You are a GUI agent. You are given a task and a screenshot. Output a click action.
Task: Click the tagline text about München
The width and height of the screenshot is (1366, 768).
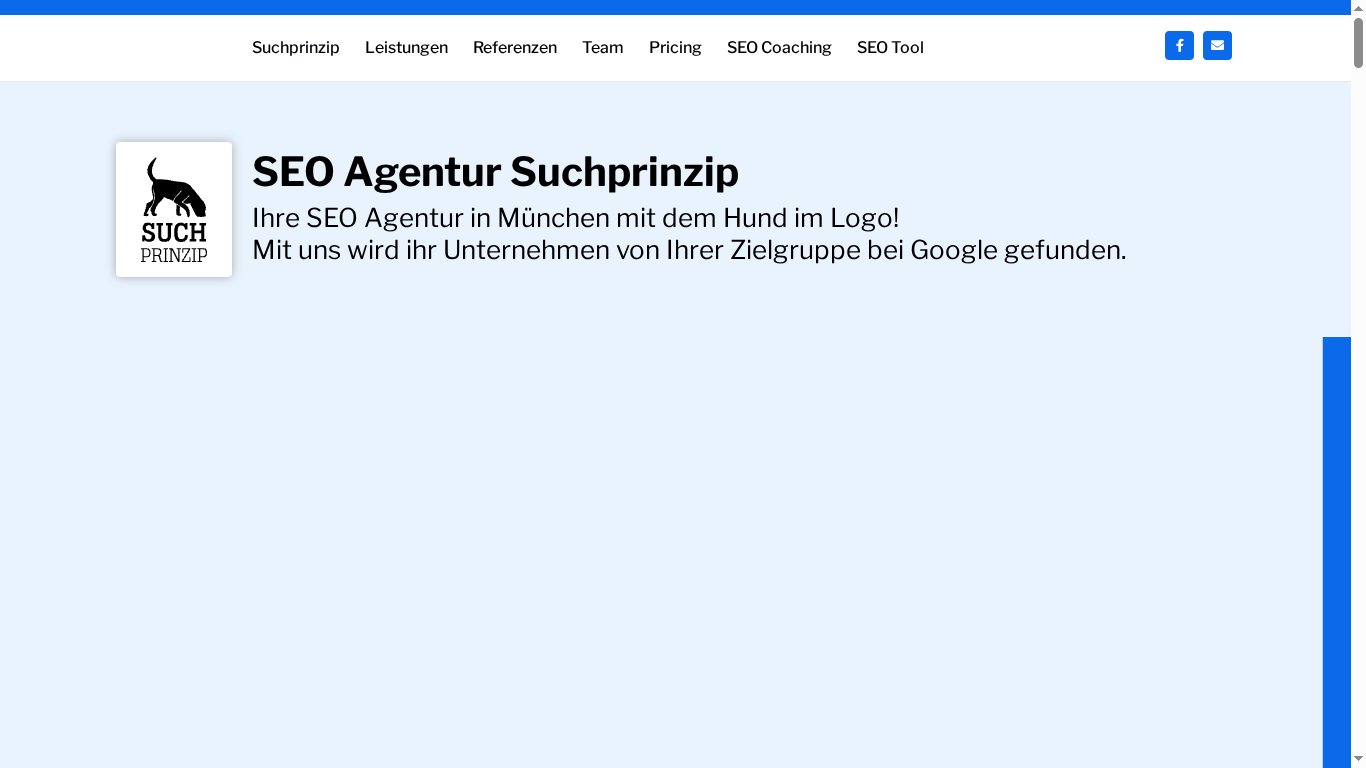[x=576, y=218]
